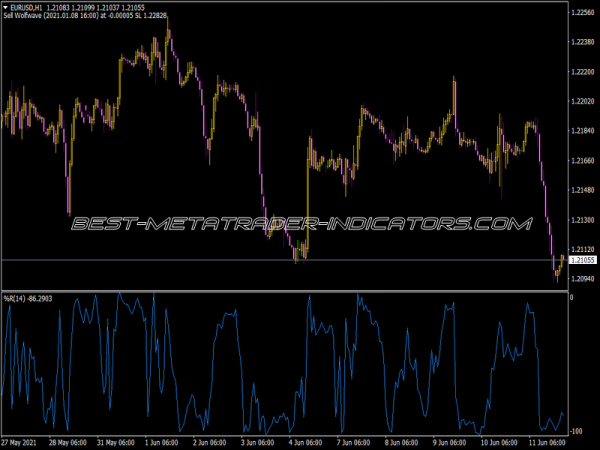Click the 27 May 2021 date label
The height and width of the screenshot is (450, 600).
(22, 442)
